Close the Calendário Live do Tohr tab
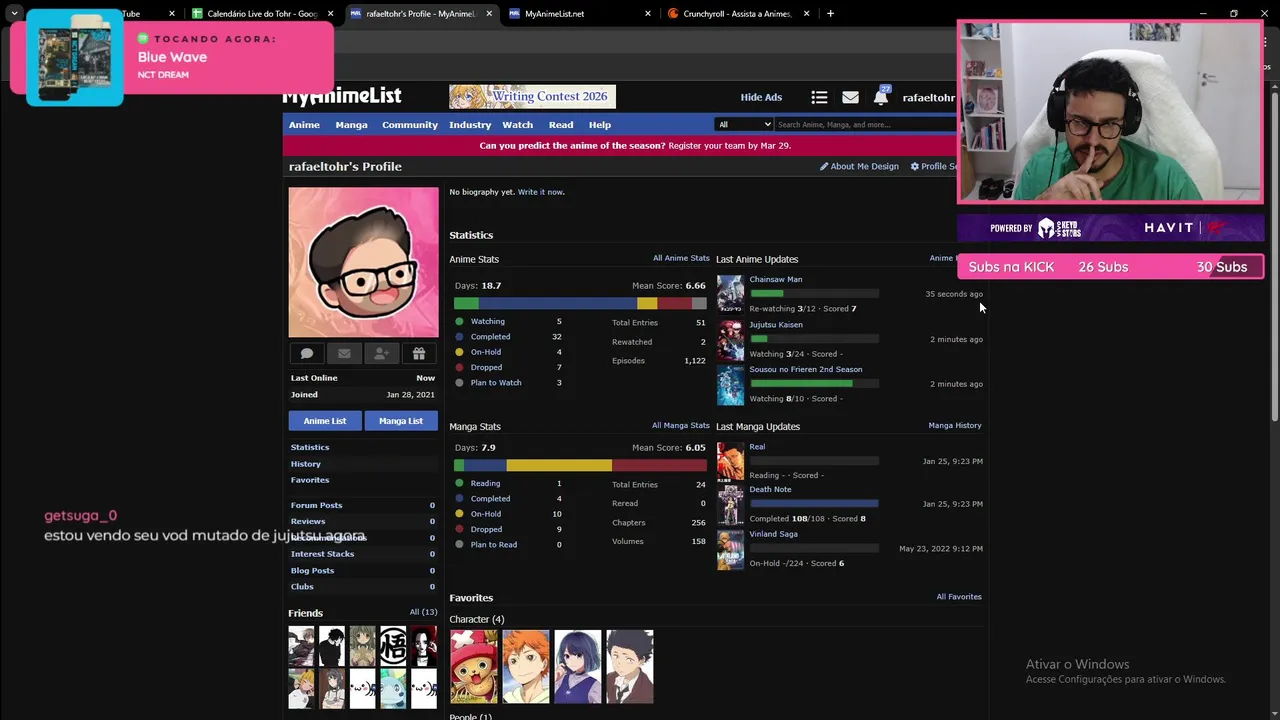This screenshot has height=720, width=1280. [330, 14]
